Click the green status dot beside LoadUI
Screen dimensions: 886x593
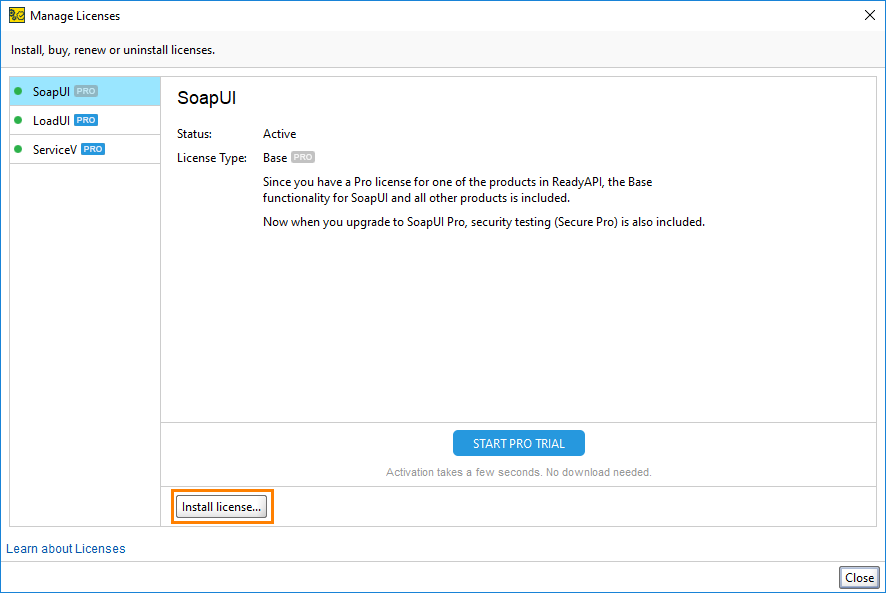(x=18, y=120)
